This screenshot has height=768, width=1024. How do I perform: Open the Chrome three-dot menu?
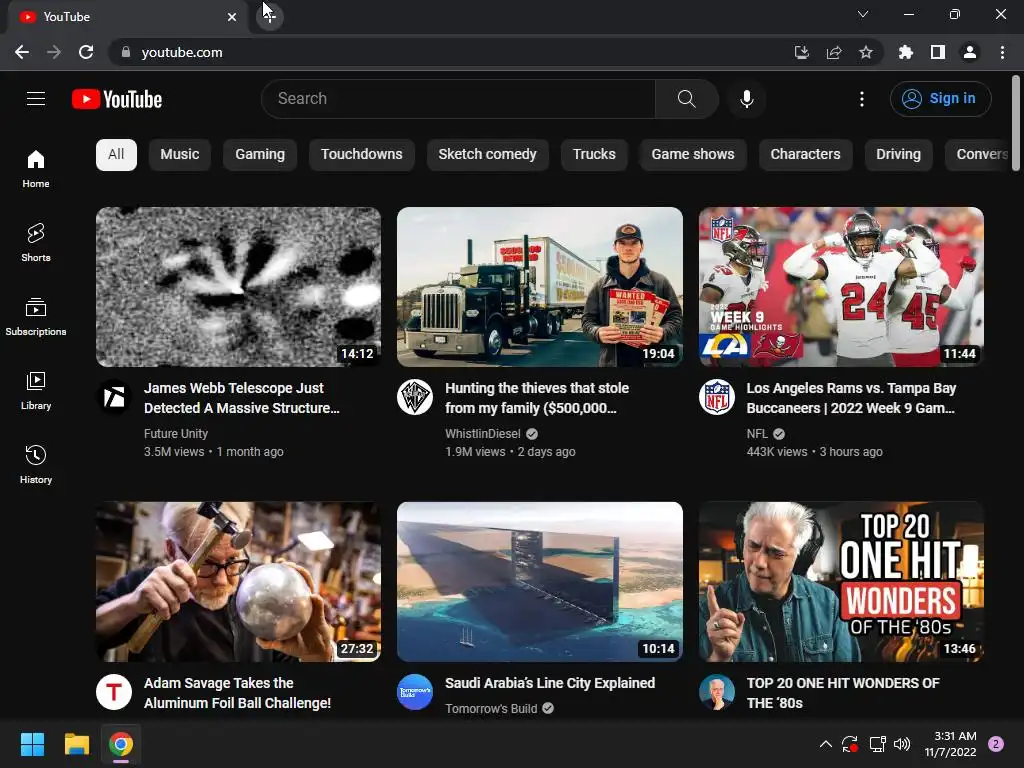coord(1002,52)
